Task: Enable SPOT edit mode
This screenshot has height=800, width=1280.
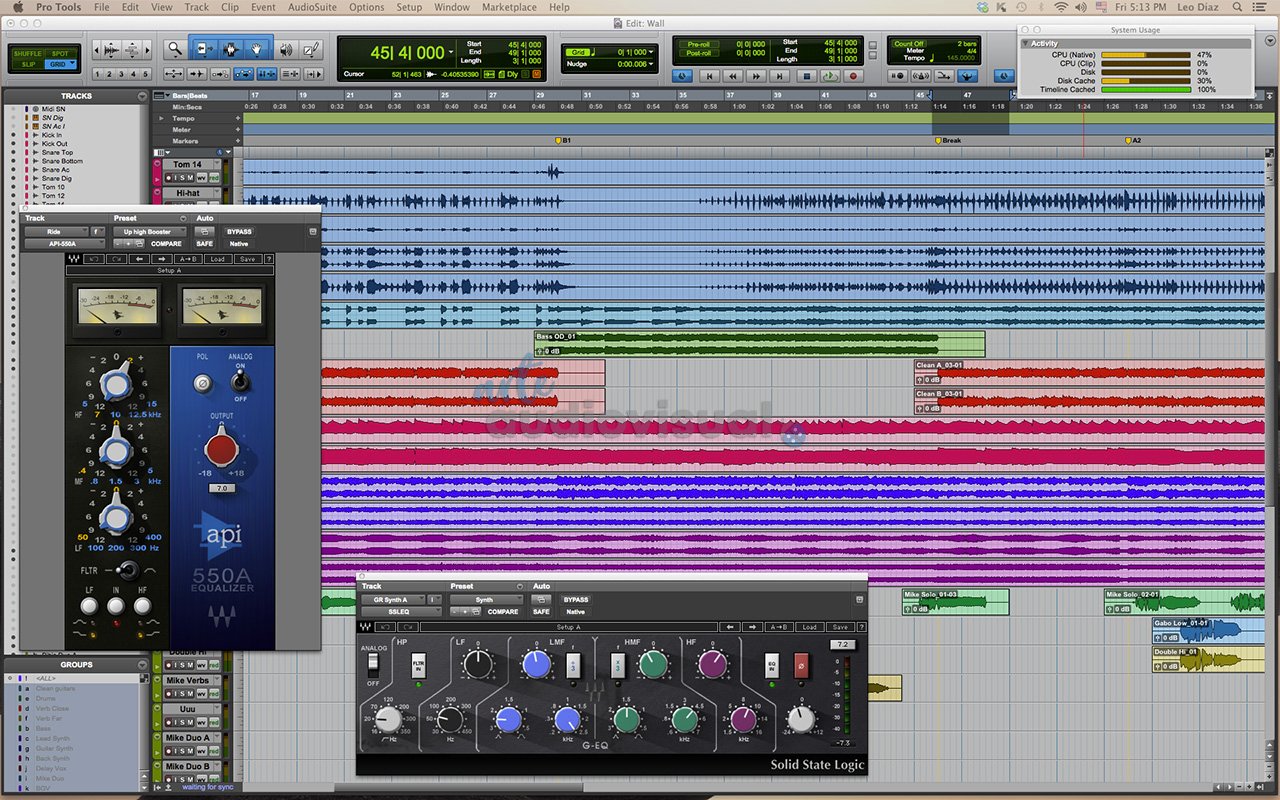Action: tap(60, 53)
